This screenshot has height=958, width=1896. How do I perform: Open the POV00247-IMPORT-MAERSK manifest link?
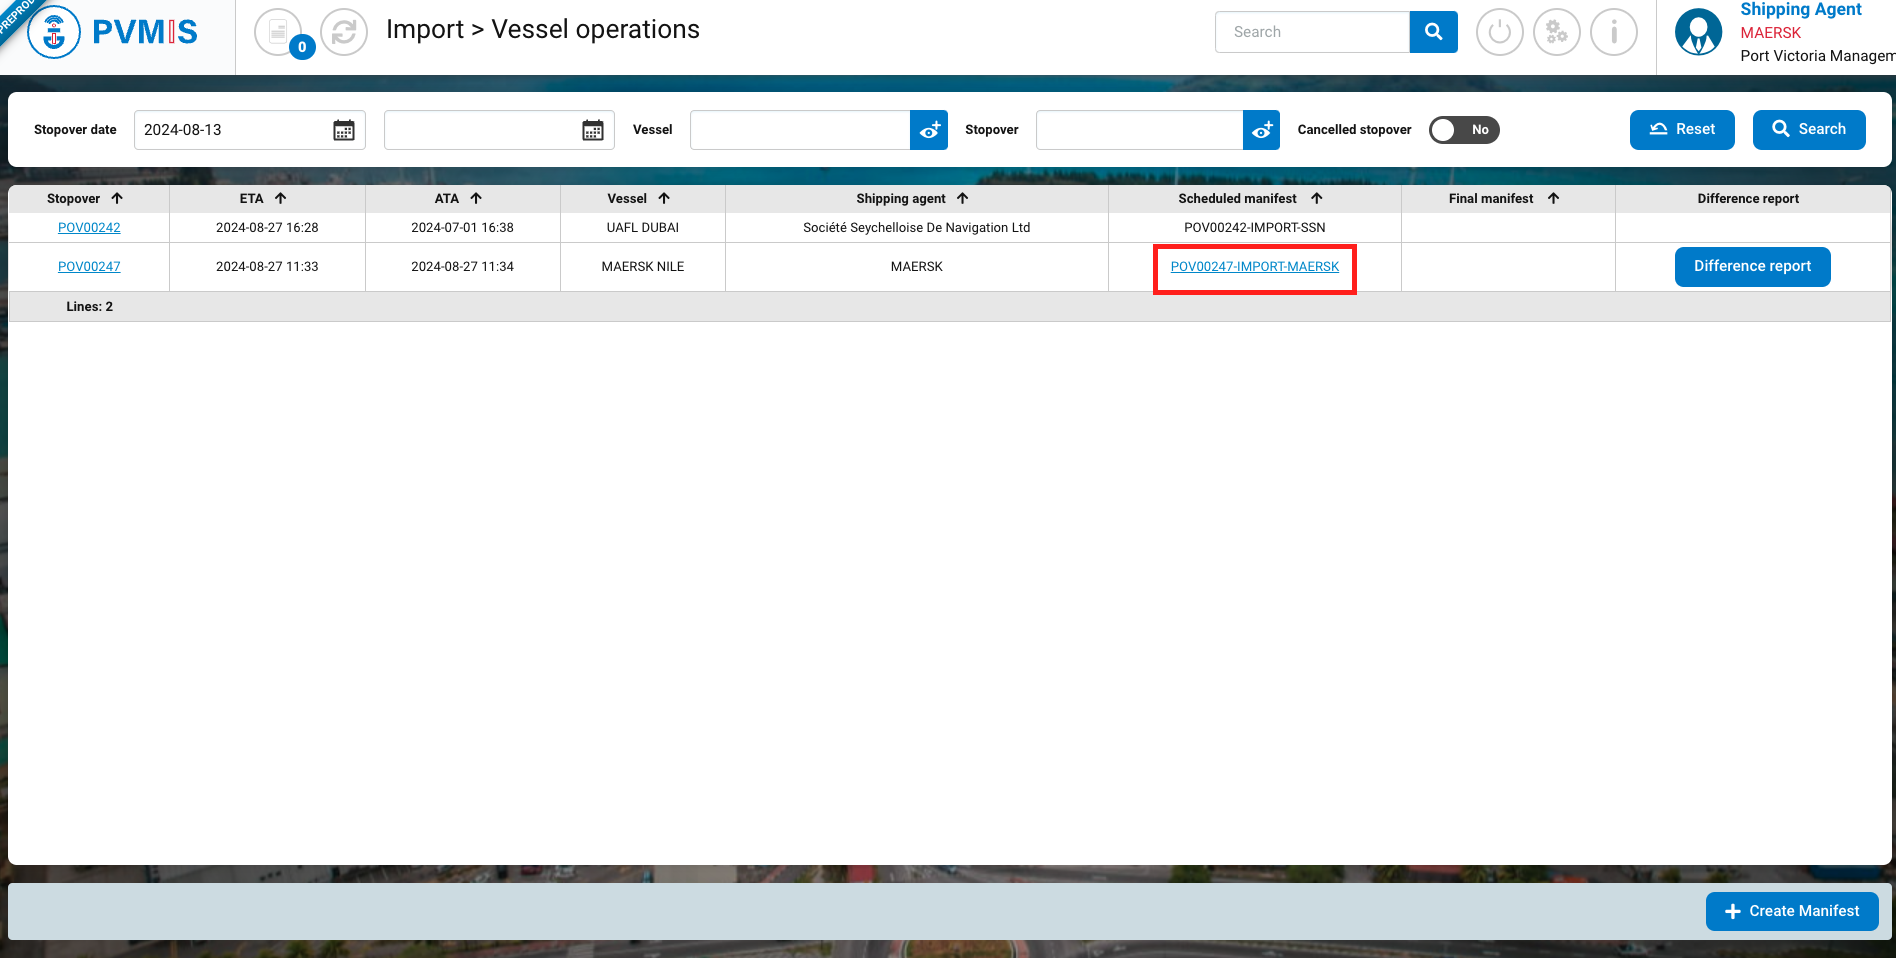(x=1254, y=267)
